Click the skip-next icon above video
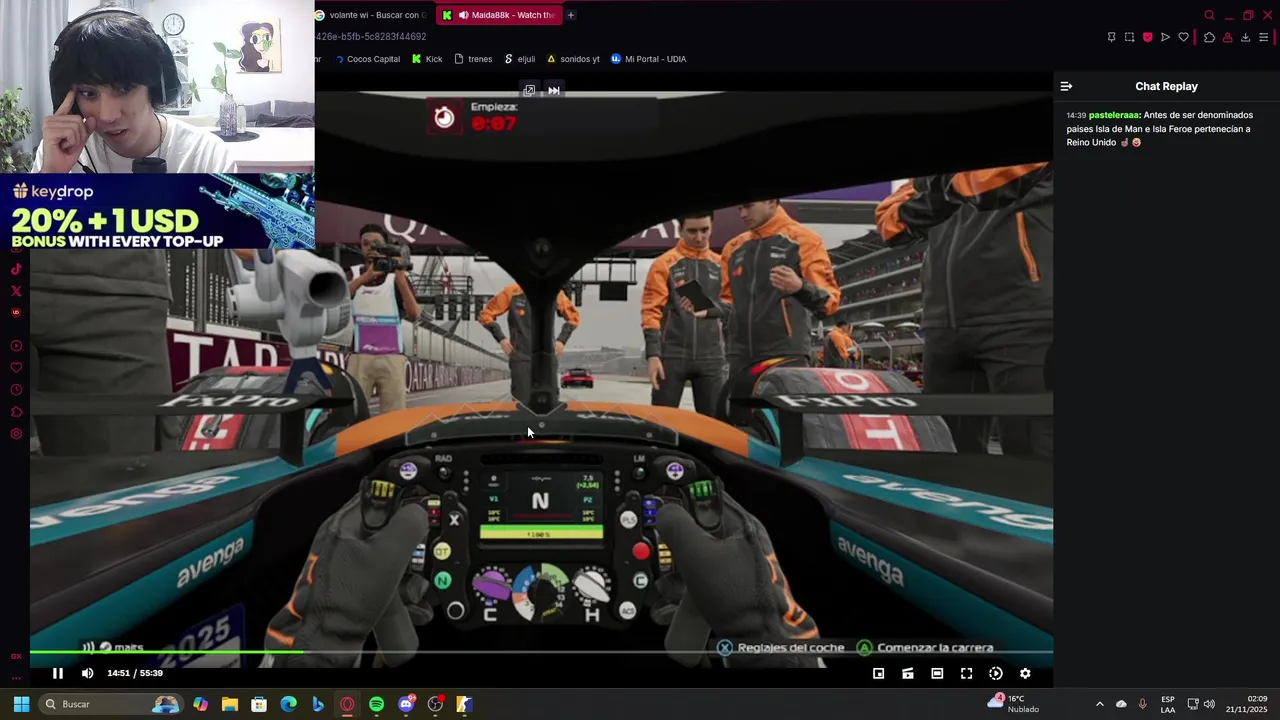The image size is (1280, 720). (553, 90)
